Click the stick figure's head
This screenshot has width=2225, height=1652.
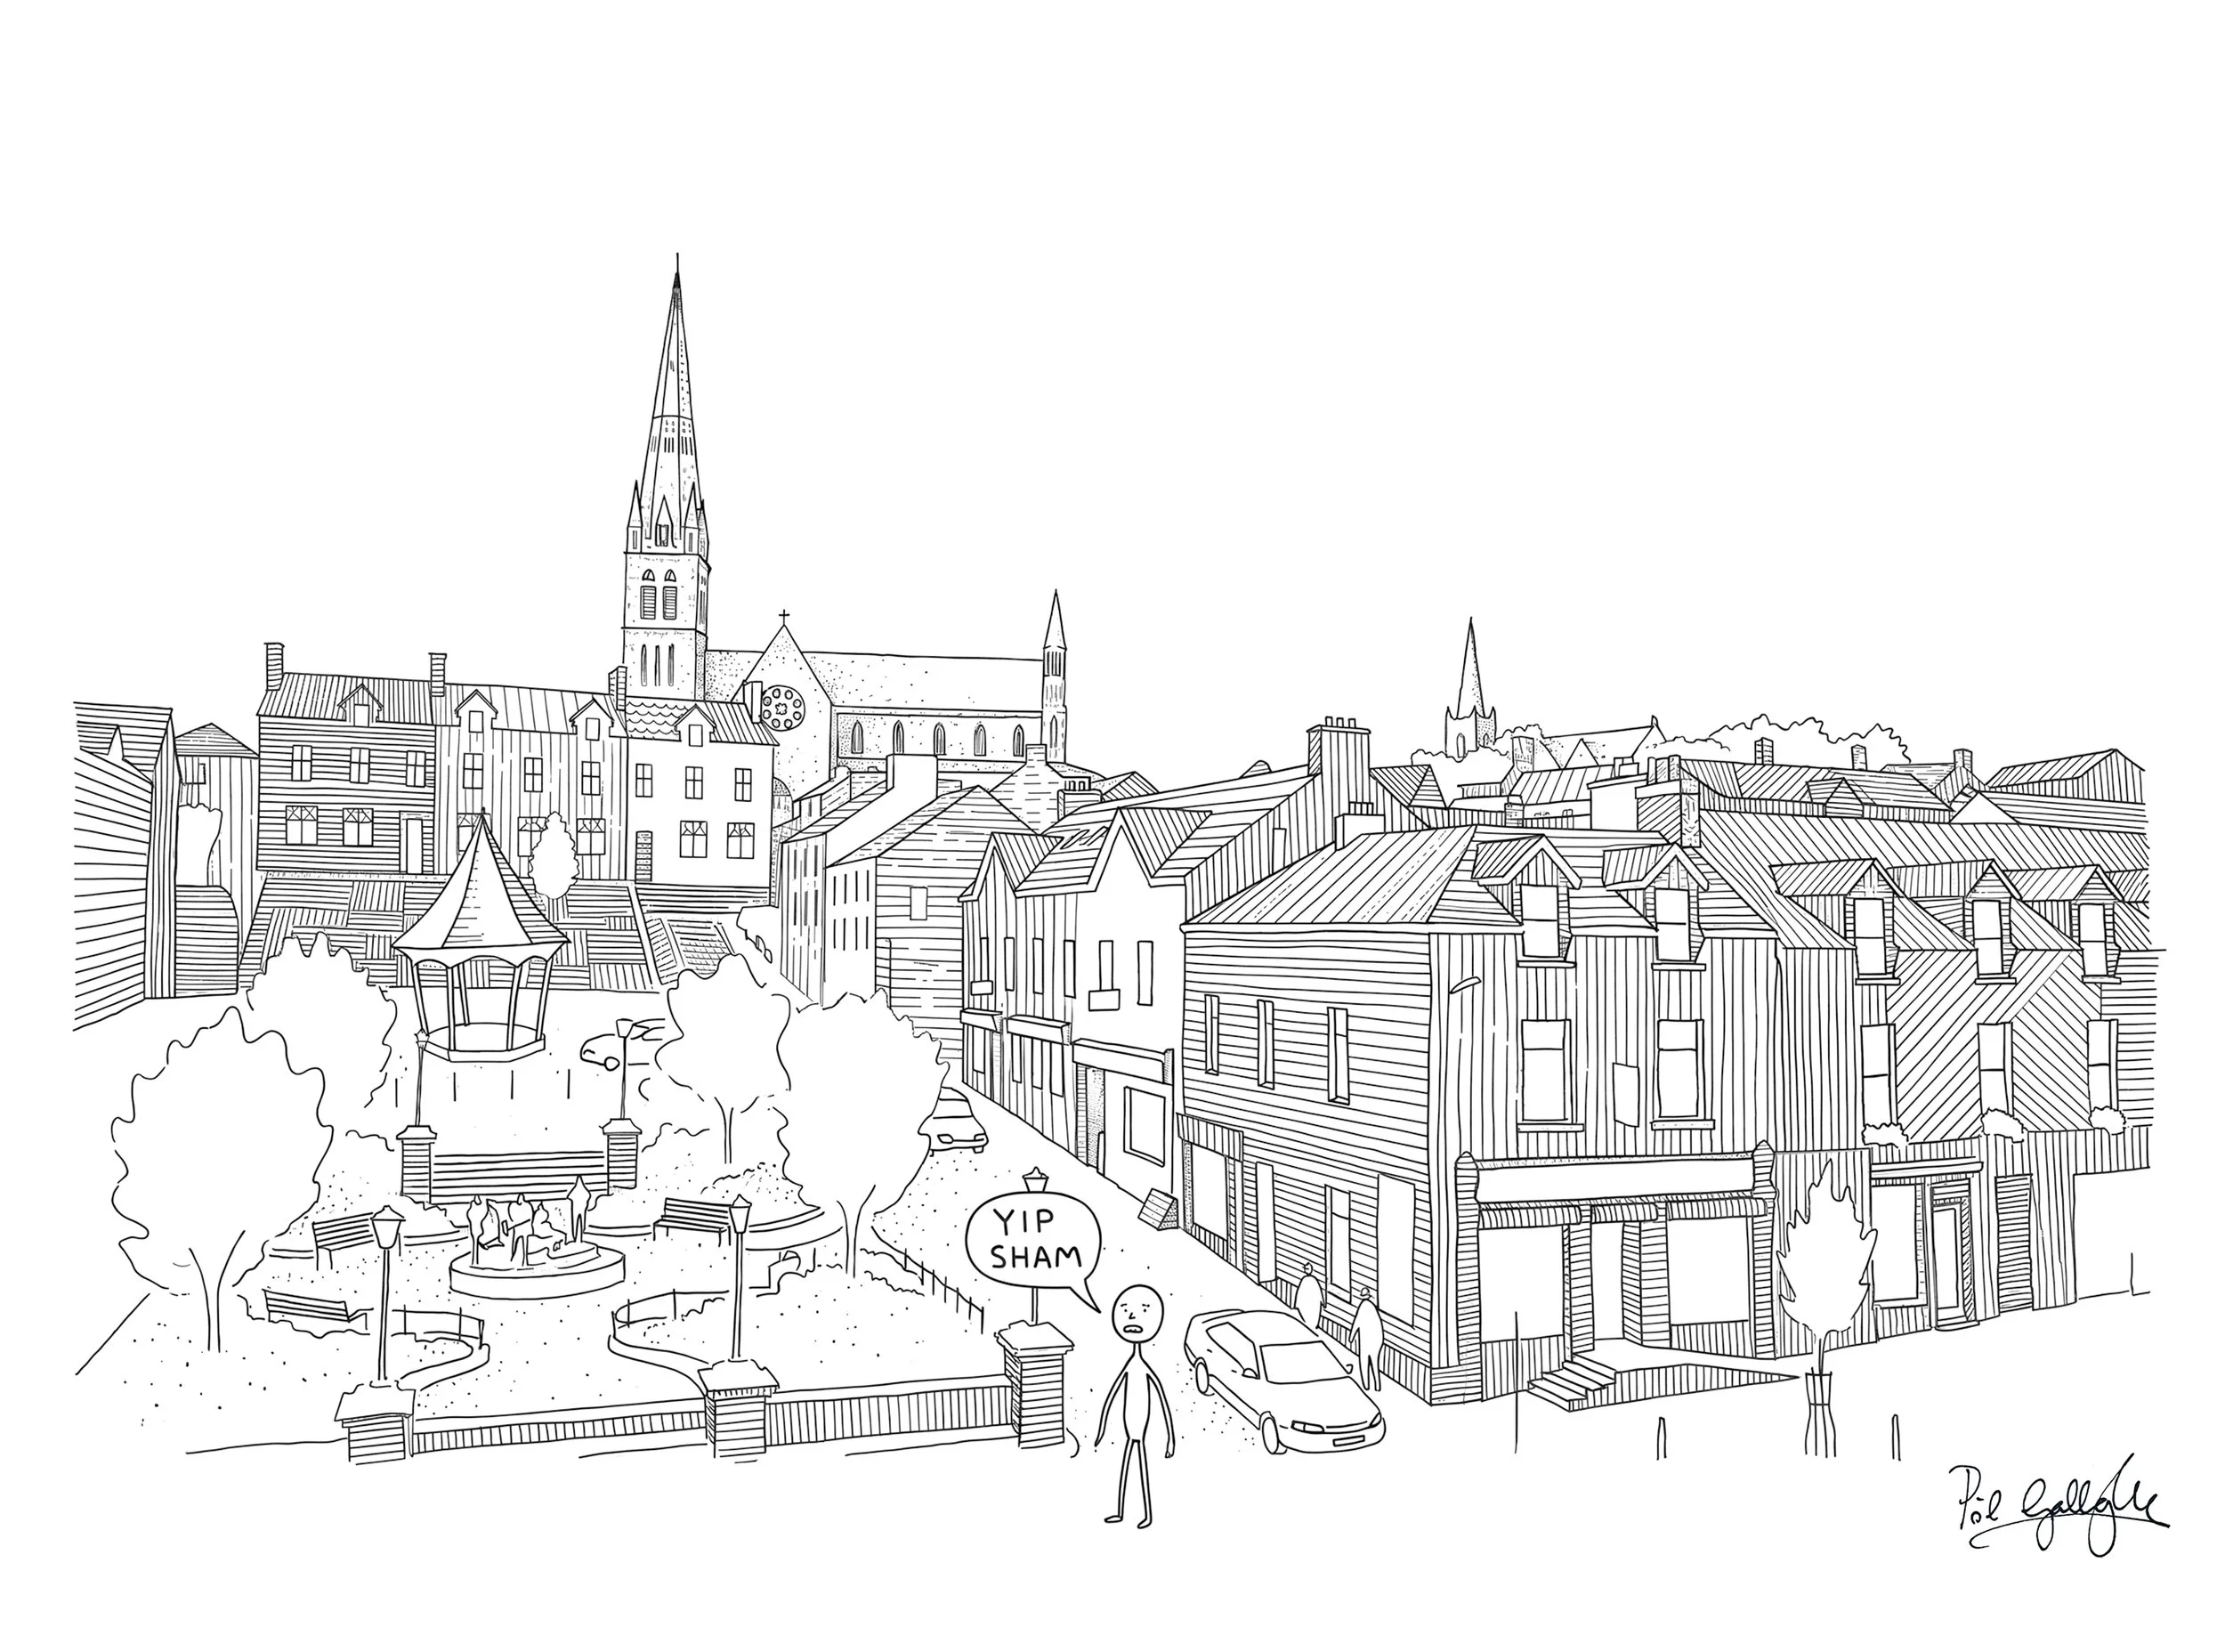click(x=1137, y=1314)
